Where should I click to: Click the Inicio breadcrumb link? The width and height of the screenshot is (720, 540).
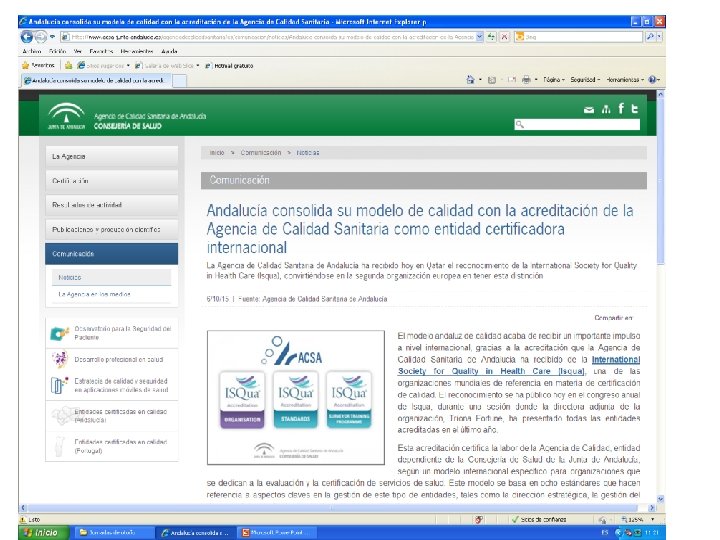coord(217,152)
